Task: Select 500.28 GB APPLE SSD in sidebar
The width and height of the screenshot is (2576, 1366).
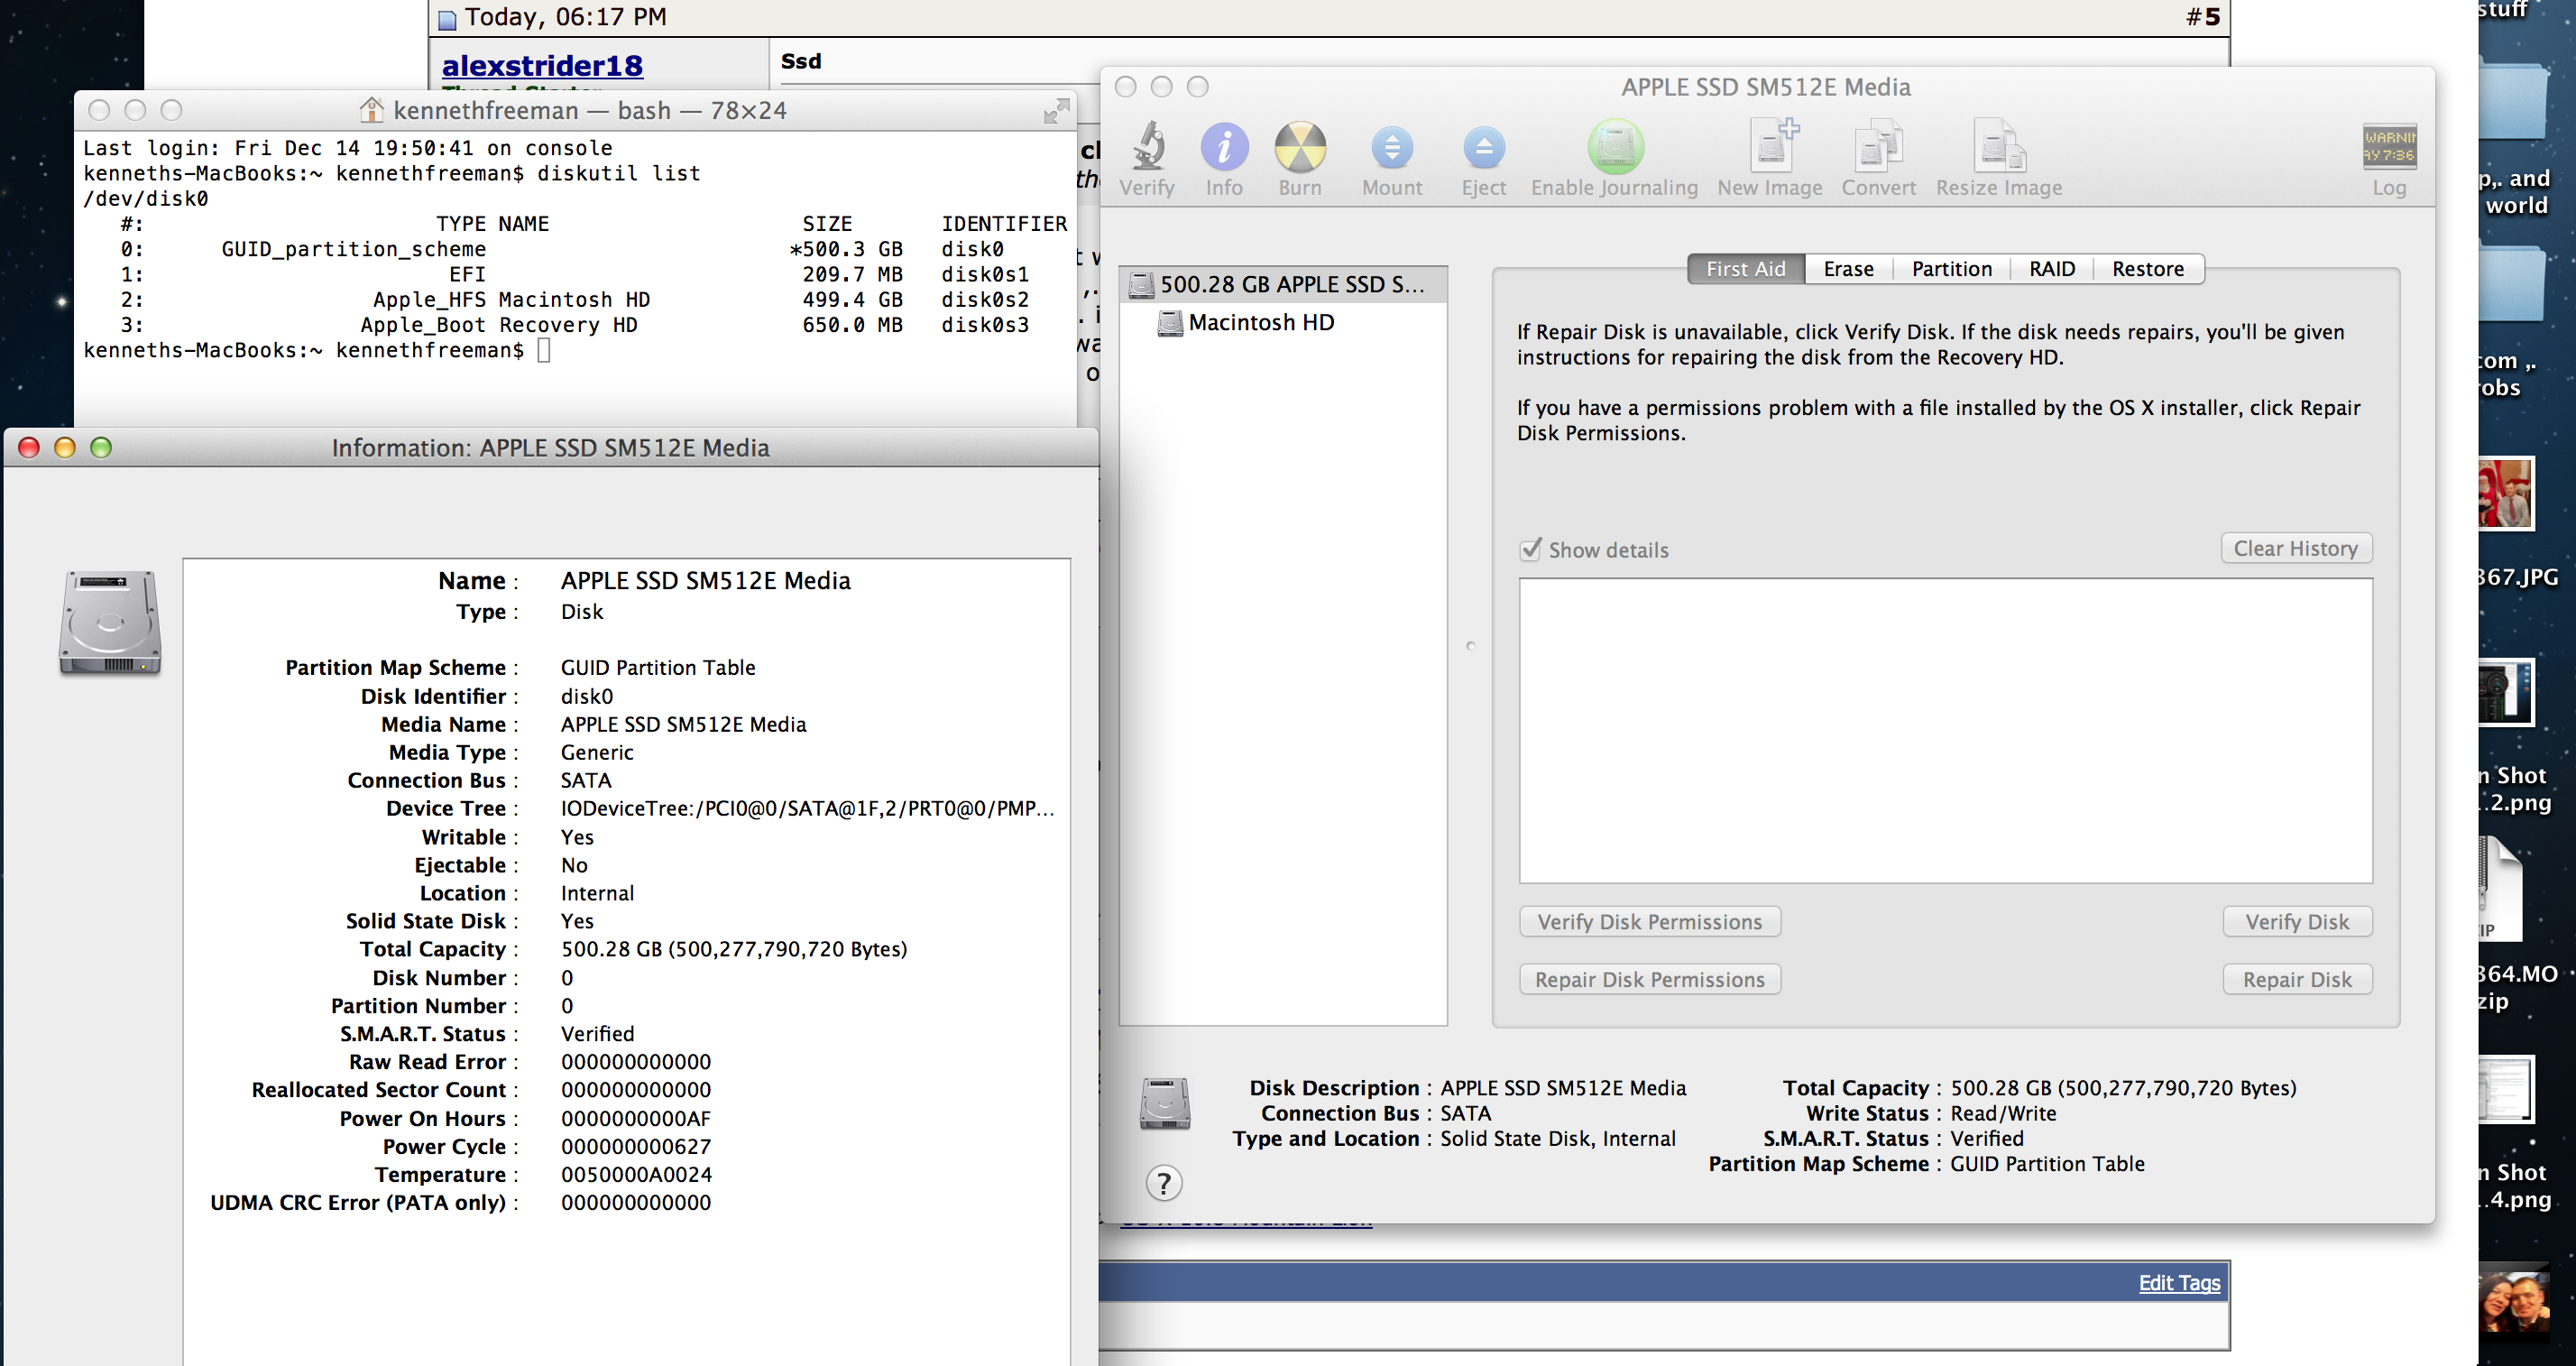Action: click(x=1283, y=285)
